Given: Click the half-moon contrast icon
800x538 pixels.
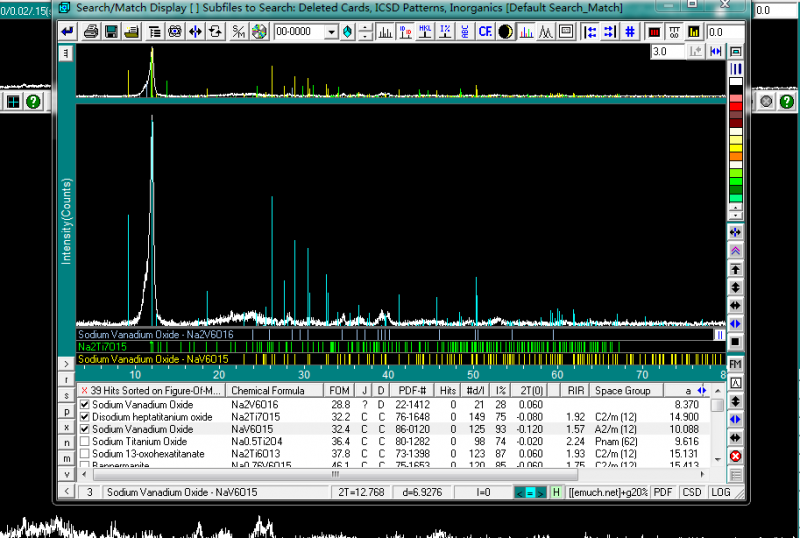Looking at the screenshot, I should pos(505,32).
